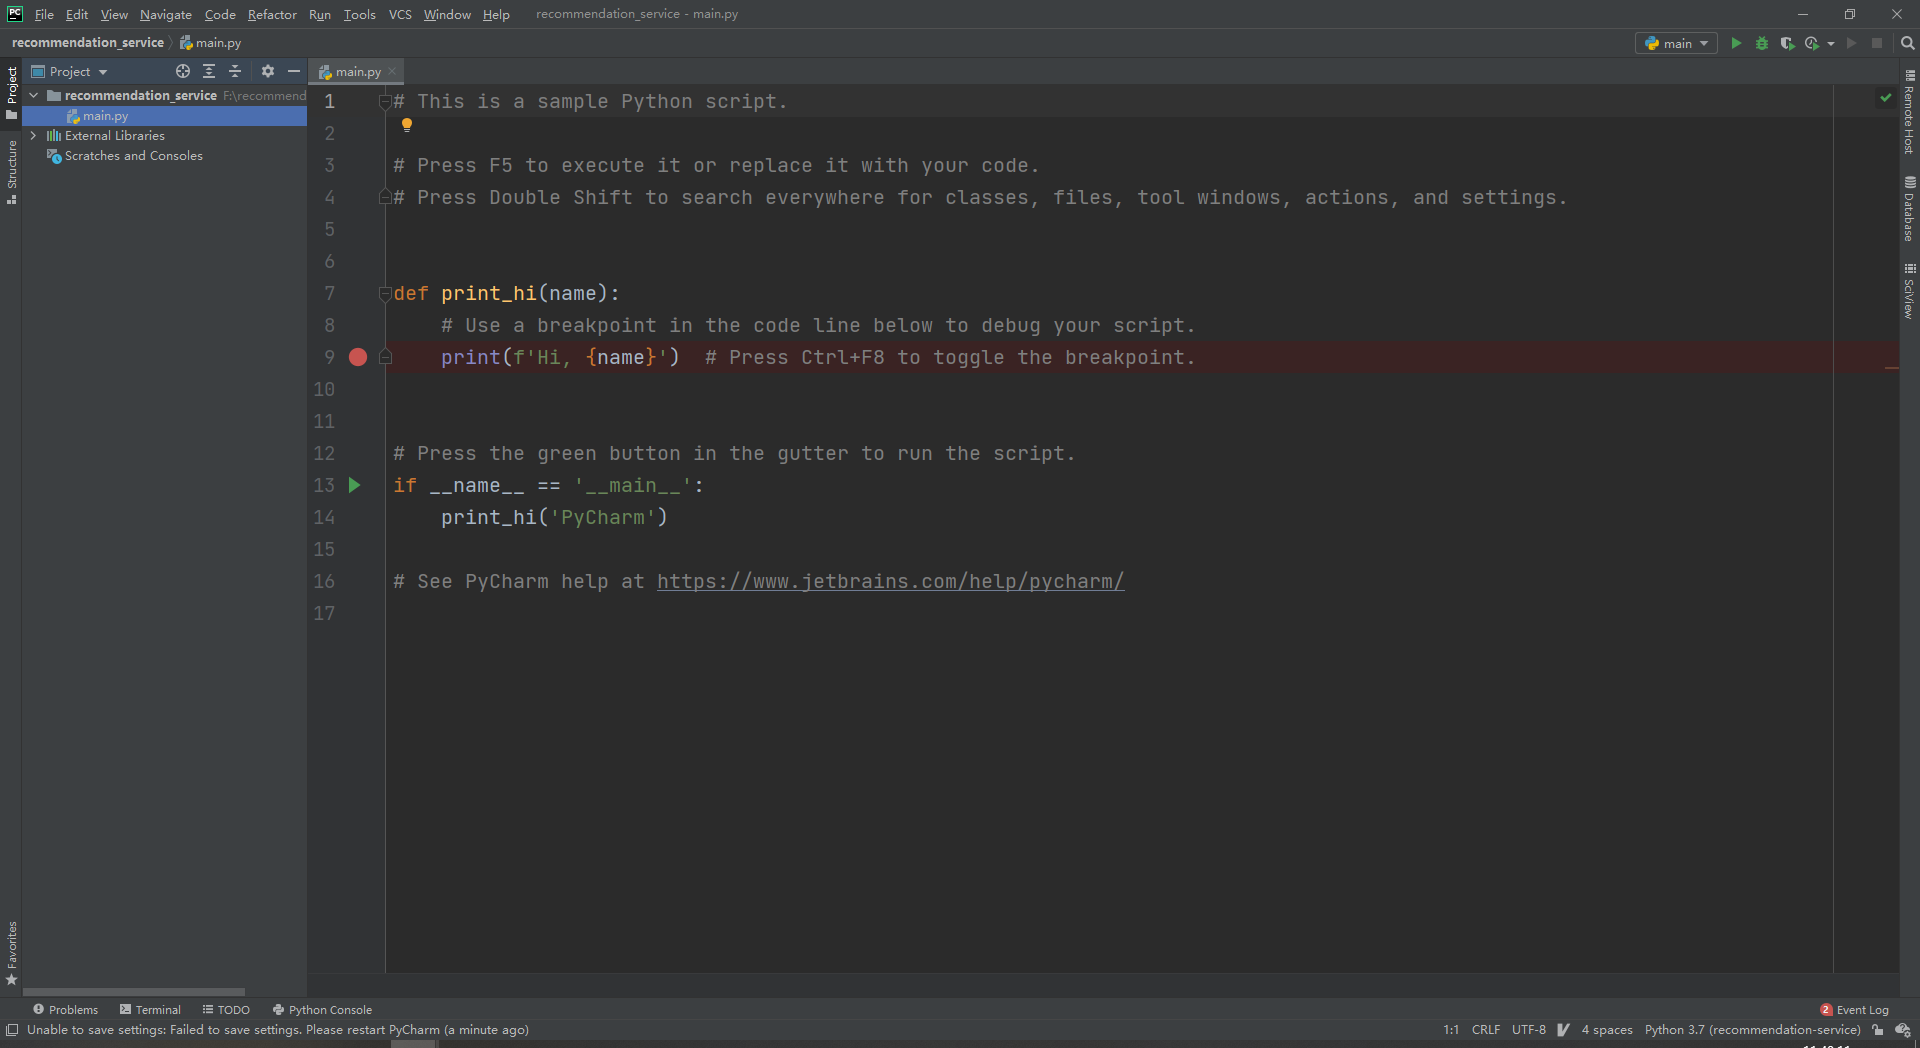Screen dimensions: 1920x1048
Task: Run main with coverage shield icon
Action: [1787, 43]
